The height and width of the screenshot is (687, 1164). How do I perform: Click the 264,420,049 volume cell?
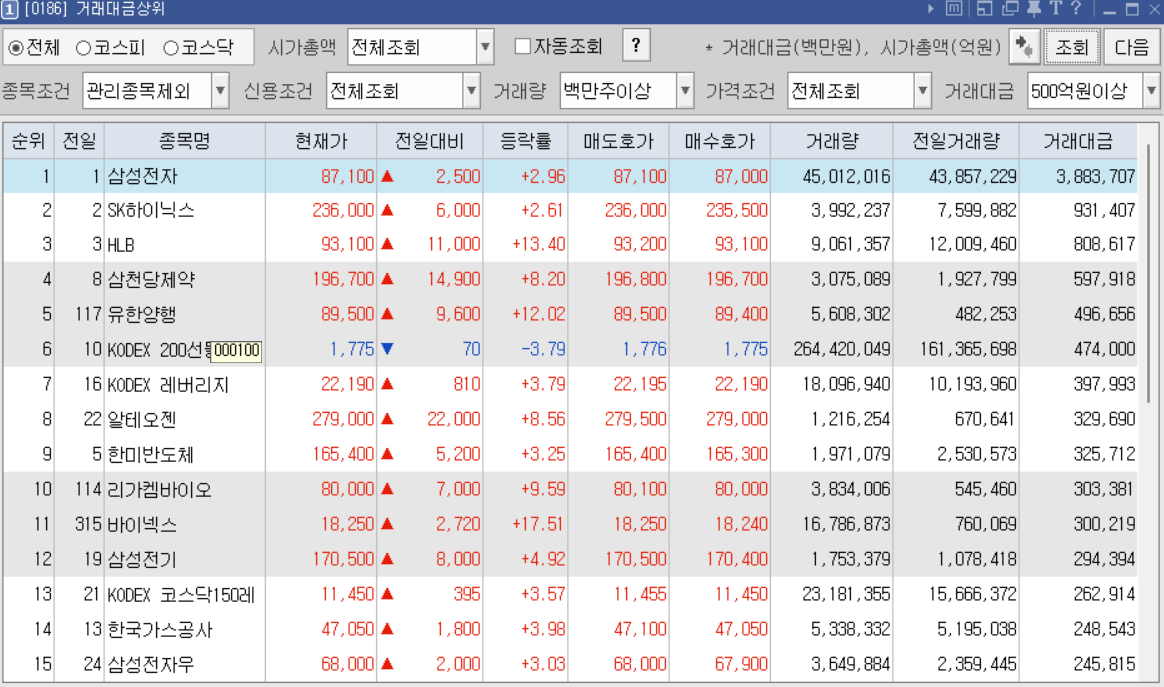[x=842, y=348]
